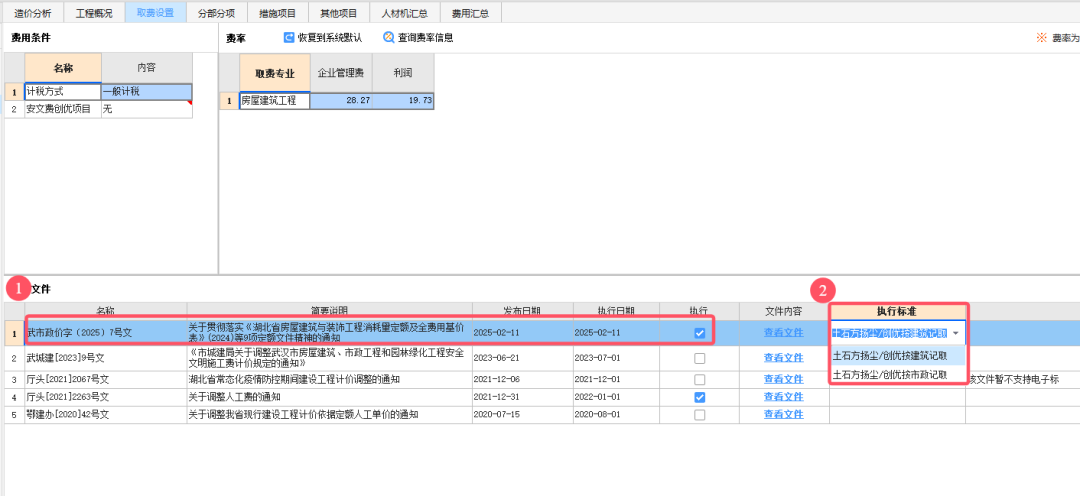
Task: Select the 计税方式 name cell
Action: click(x=63, y=92)
